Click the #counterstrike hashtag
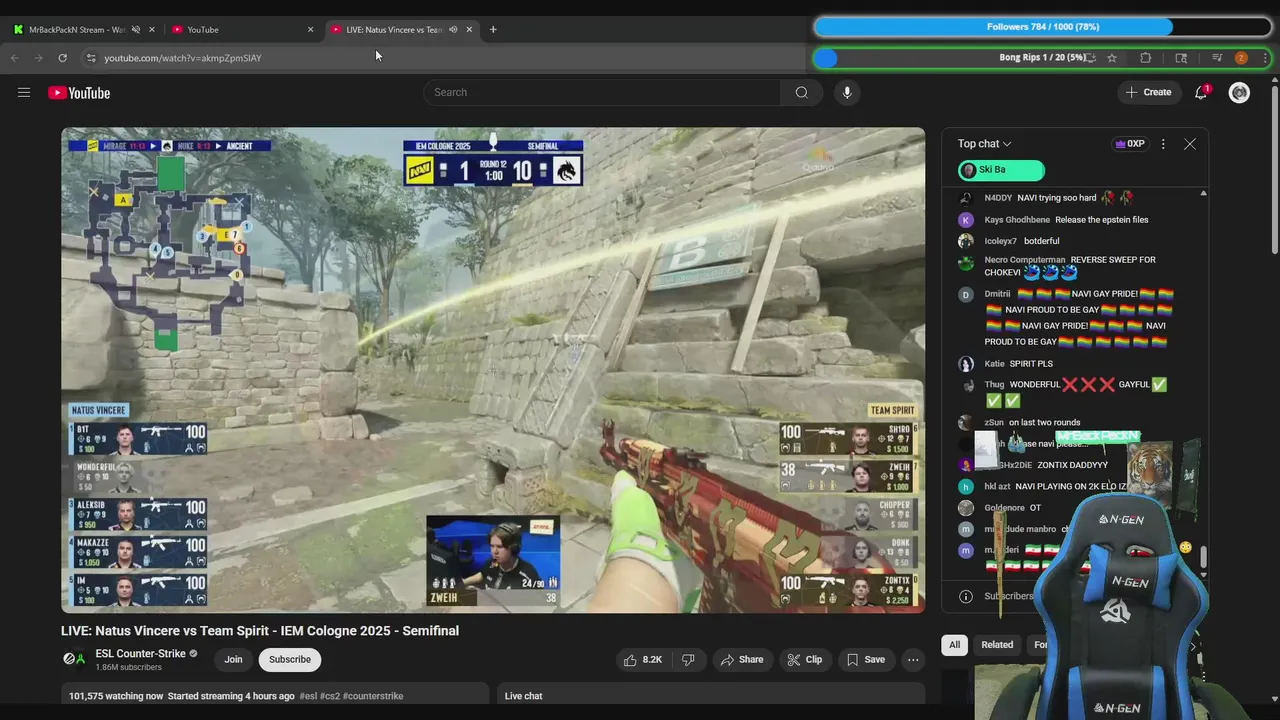The height and width of the screenshot is (720, 1280). point(374,696)
